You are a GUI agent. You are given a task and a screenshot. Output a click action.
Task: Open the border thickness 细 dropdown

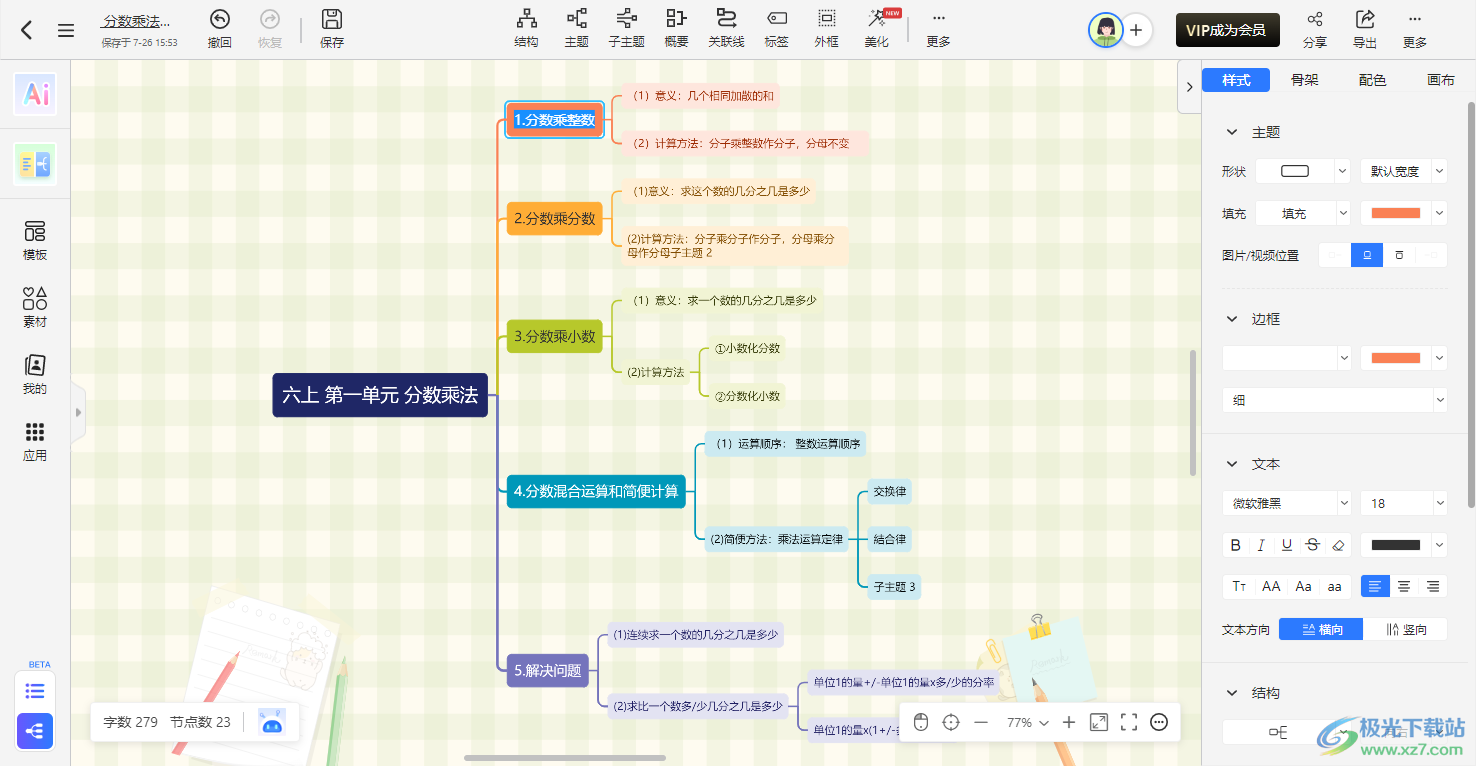1334,400
